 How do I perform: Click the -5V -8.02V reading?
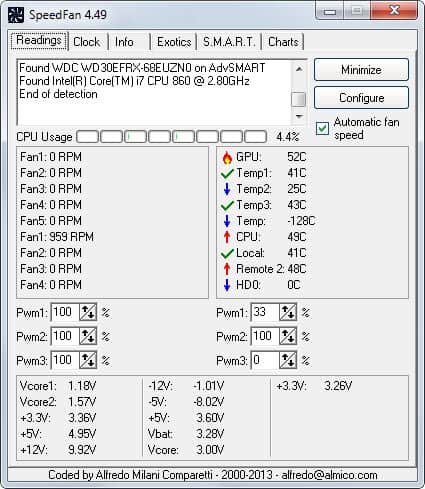[186, 402]
